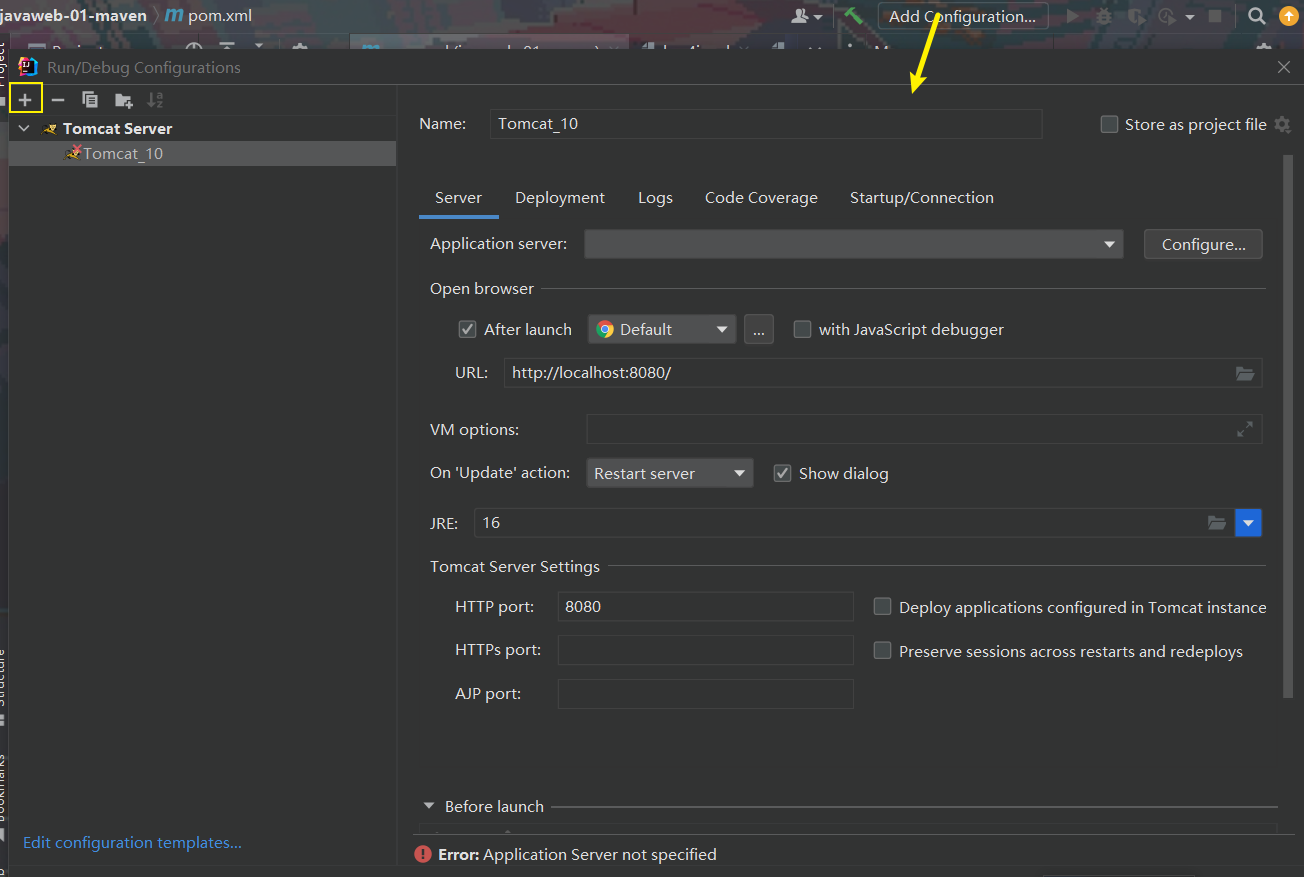Switch to the Server tab
This screenshot has width=1304, height=877.
pos(458,198)
